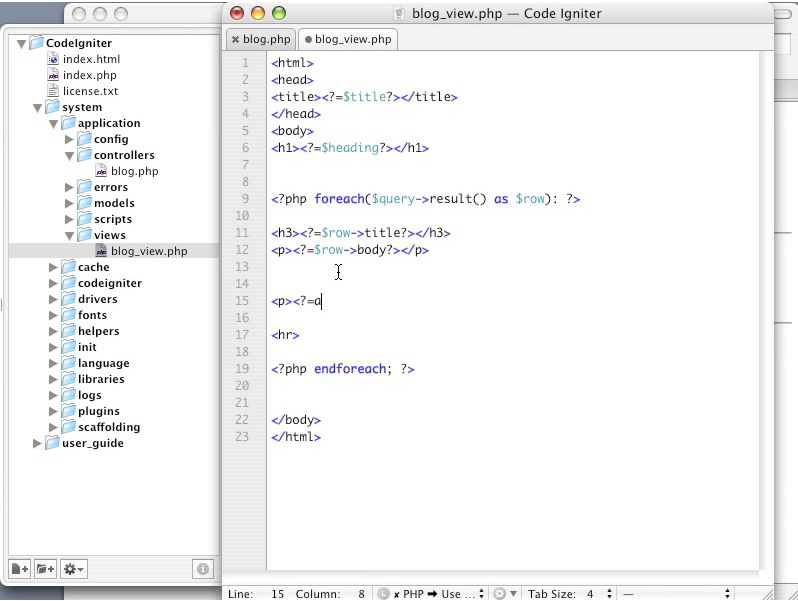Click the </html> closing tag on line 23
The width and height of the screenshot is (798, 601).
pyautogui.click(x=296, y=437)
